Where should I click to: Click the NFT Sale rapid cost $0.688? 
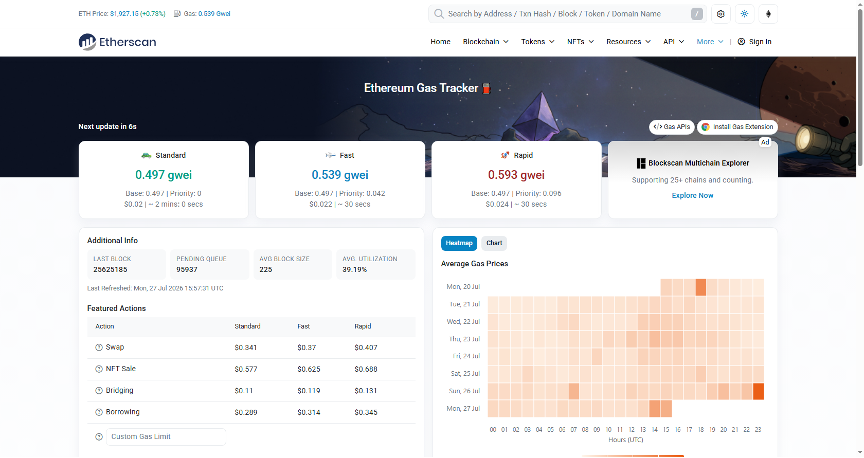(x=366, y=369)
